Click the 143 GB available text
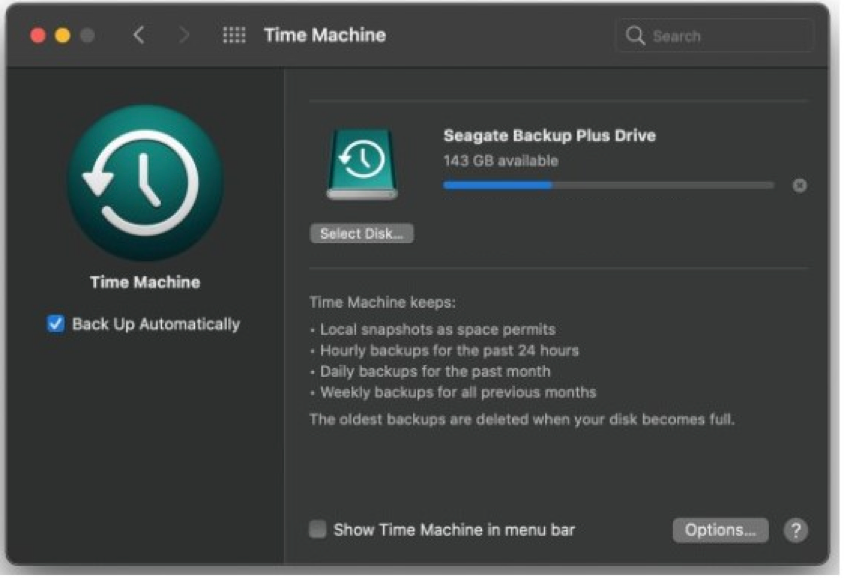Image resolution: width=844 pixels, height=578 pixels. [x=500, y=160]
